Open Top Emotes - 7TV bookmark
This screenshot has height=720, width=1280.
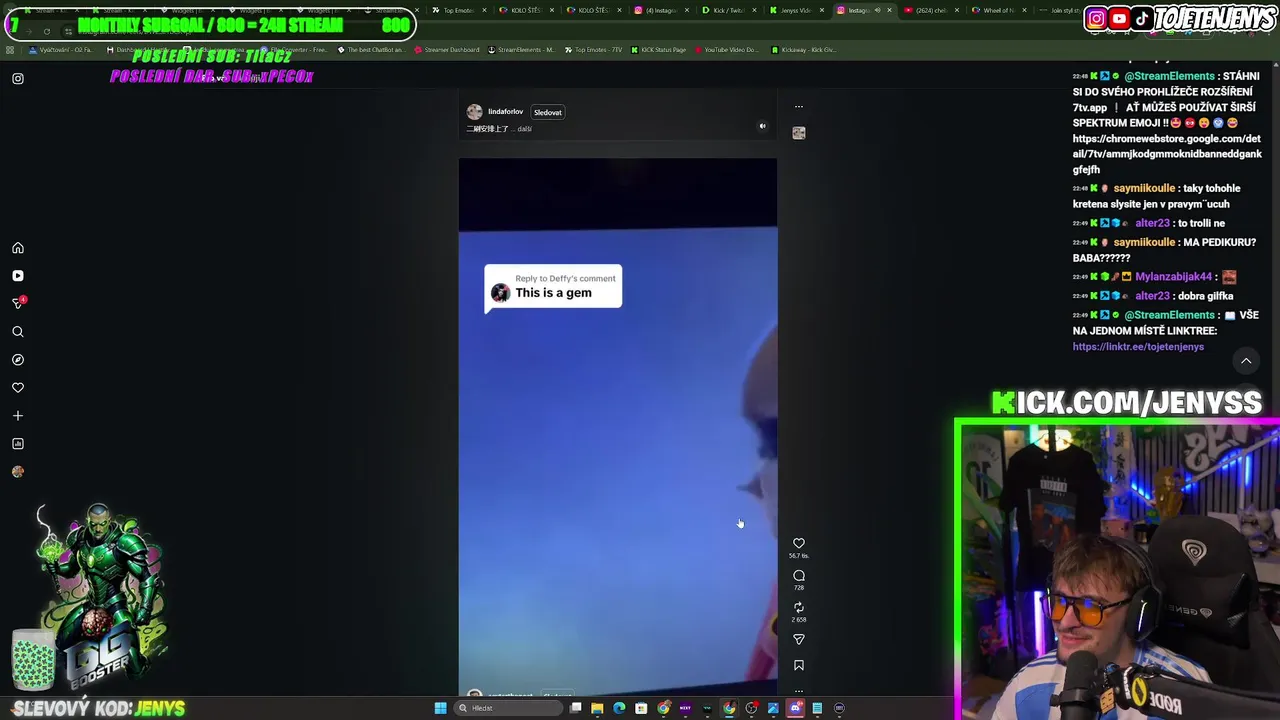594,50
